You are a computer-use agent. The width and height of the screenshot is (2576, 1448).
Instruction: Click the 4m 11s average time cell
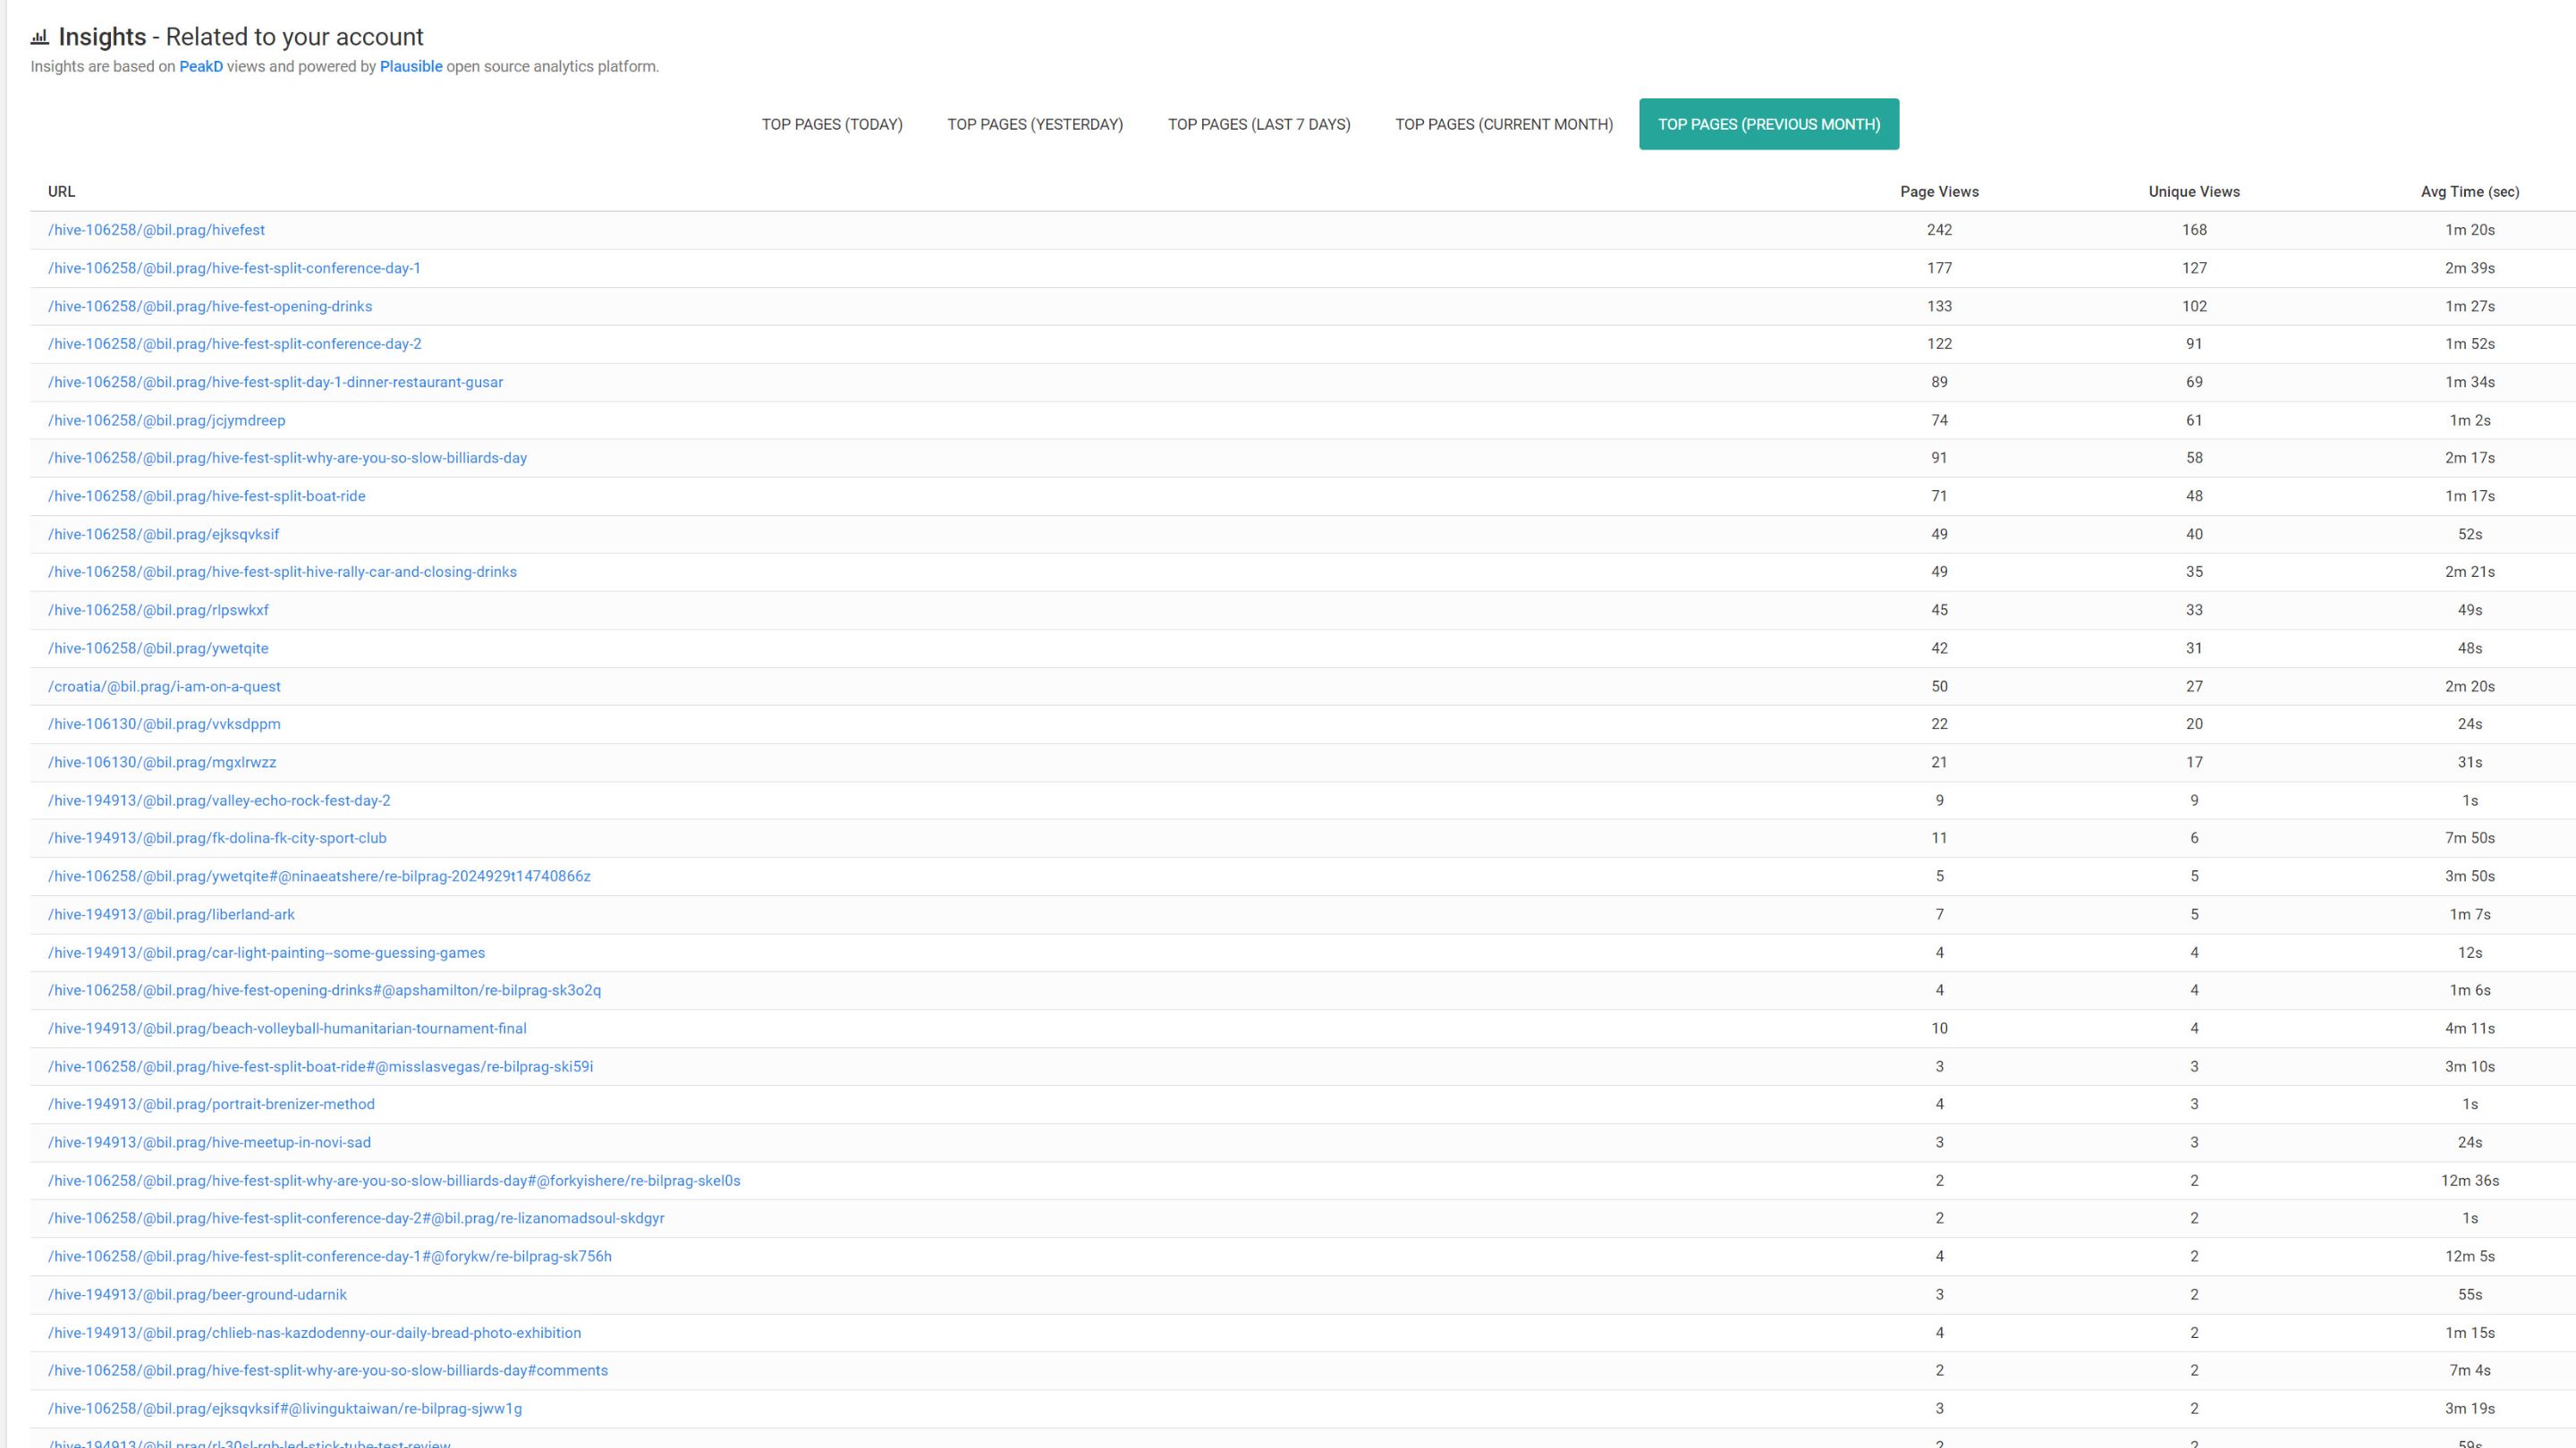pos(2470,1028)
